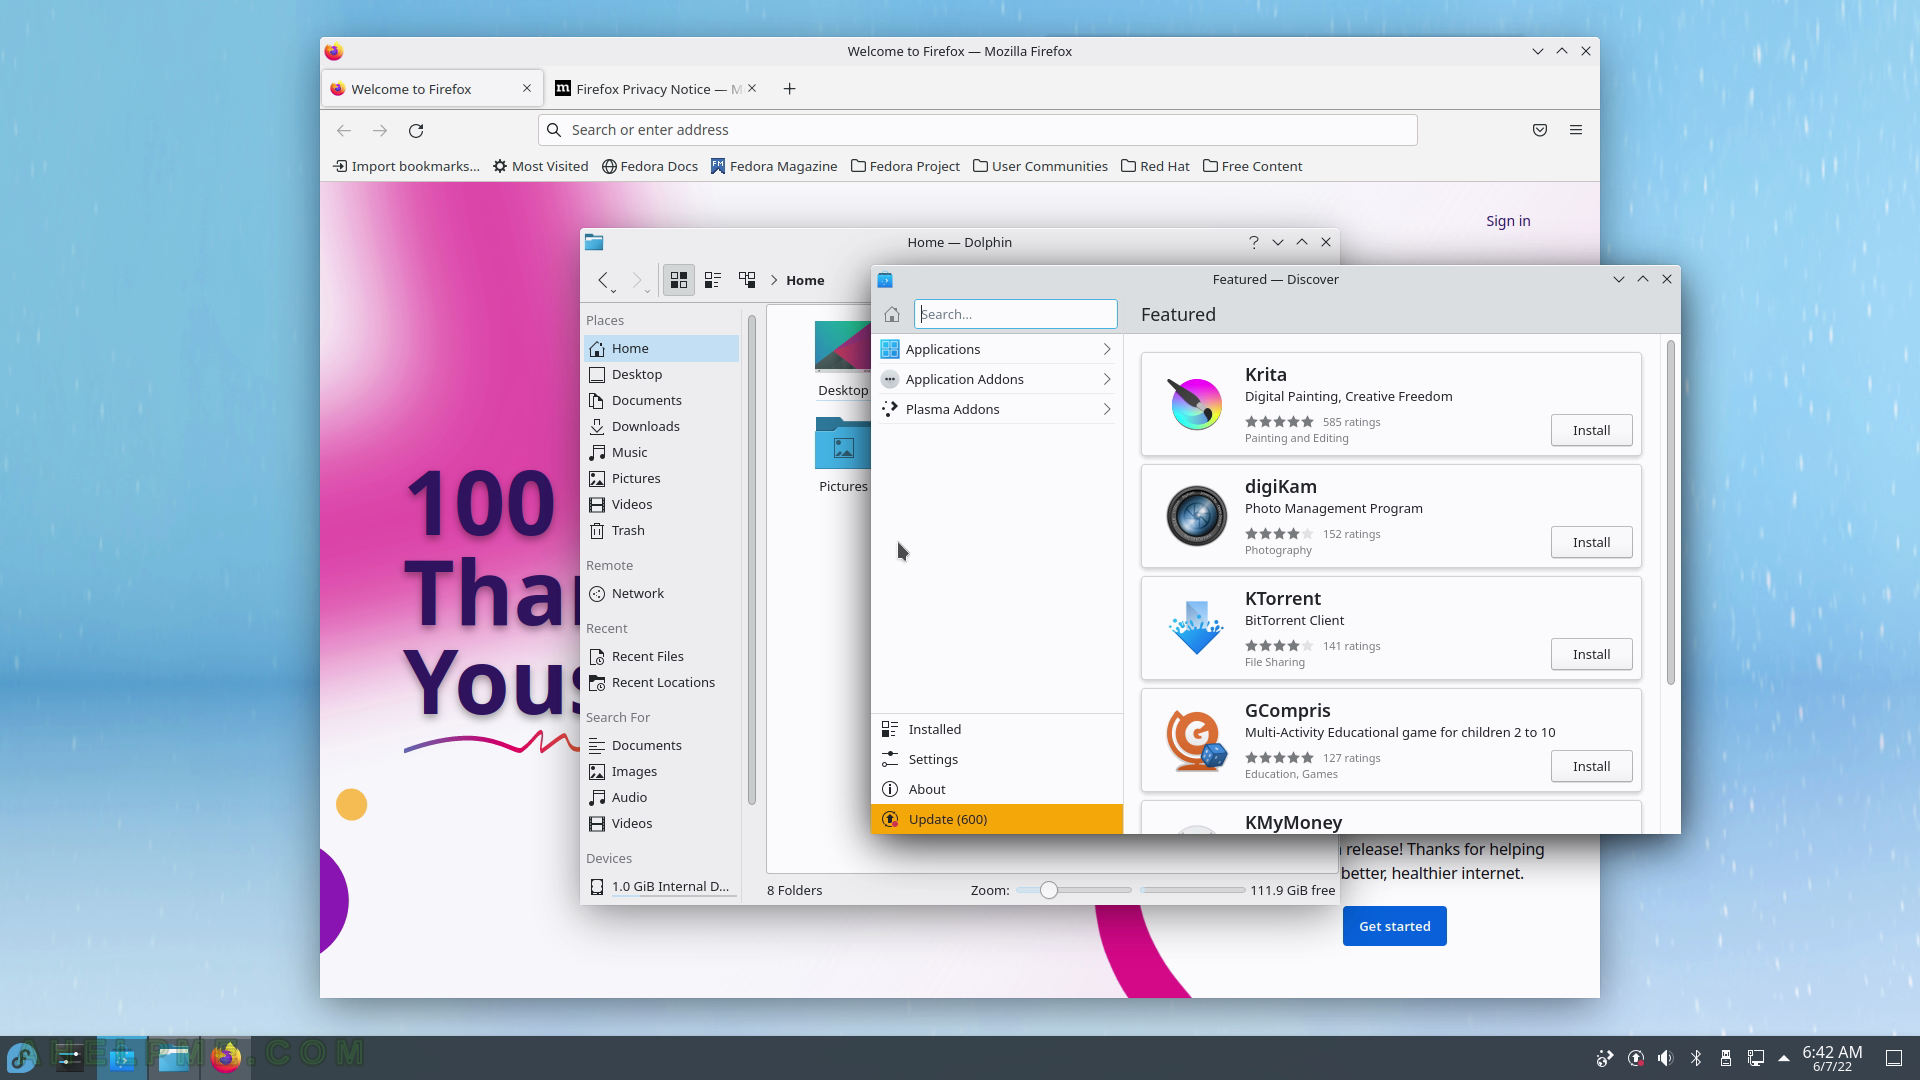
Task: Select 1.0 GiB Internal Drive device
Action: tap(661, 886)
